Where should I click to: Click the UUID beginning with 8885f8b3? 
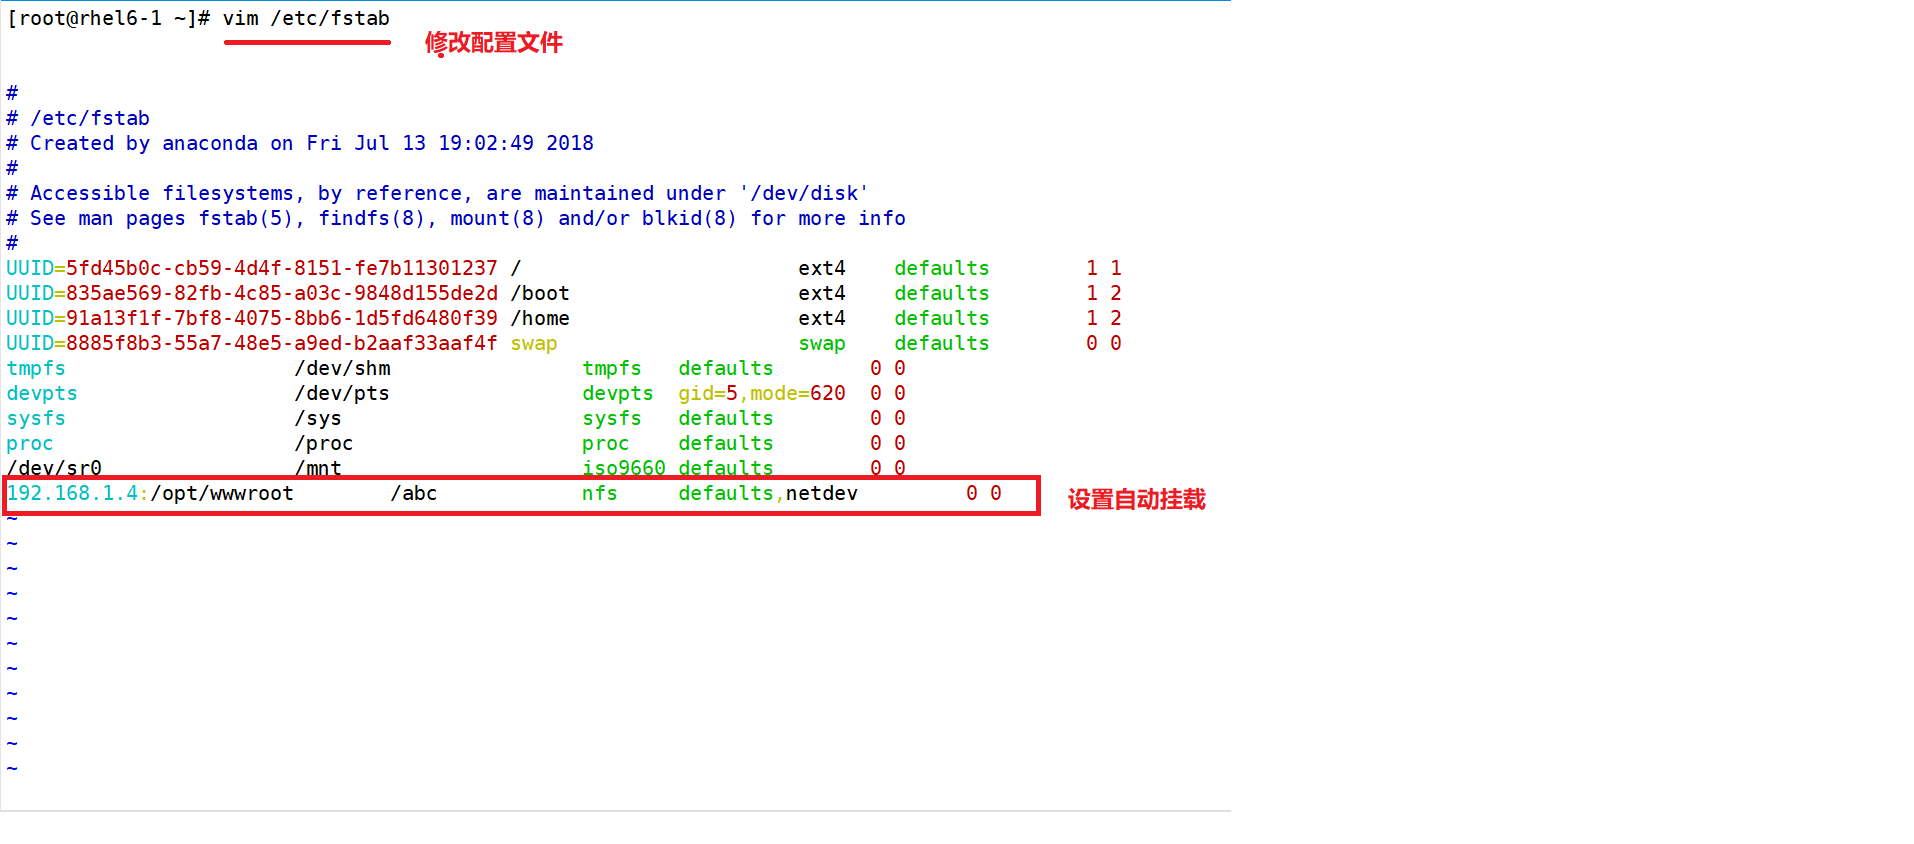click(282, 344)
